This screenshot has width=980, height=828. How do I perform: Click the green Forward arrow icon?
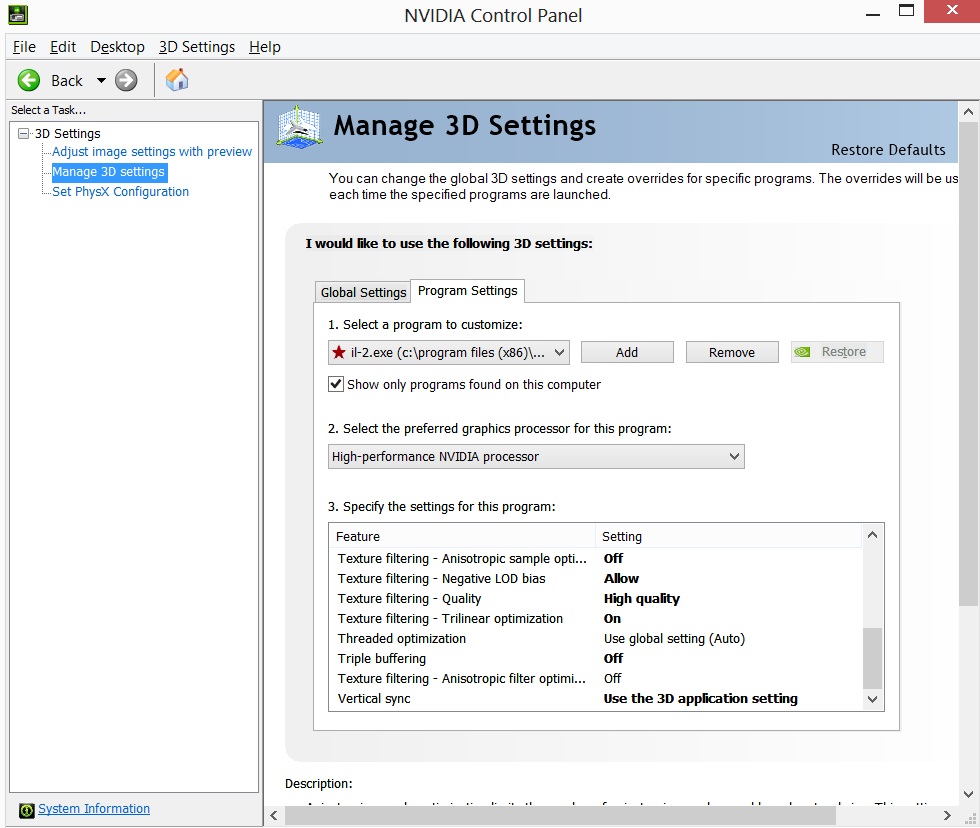click(126, 80)
